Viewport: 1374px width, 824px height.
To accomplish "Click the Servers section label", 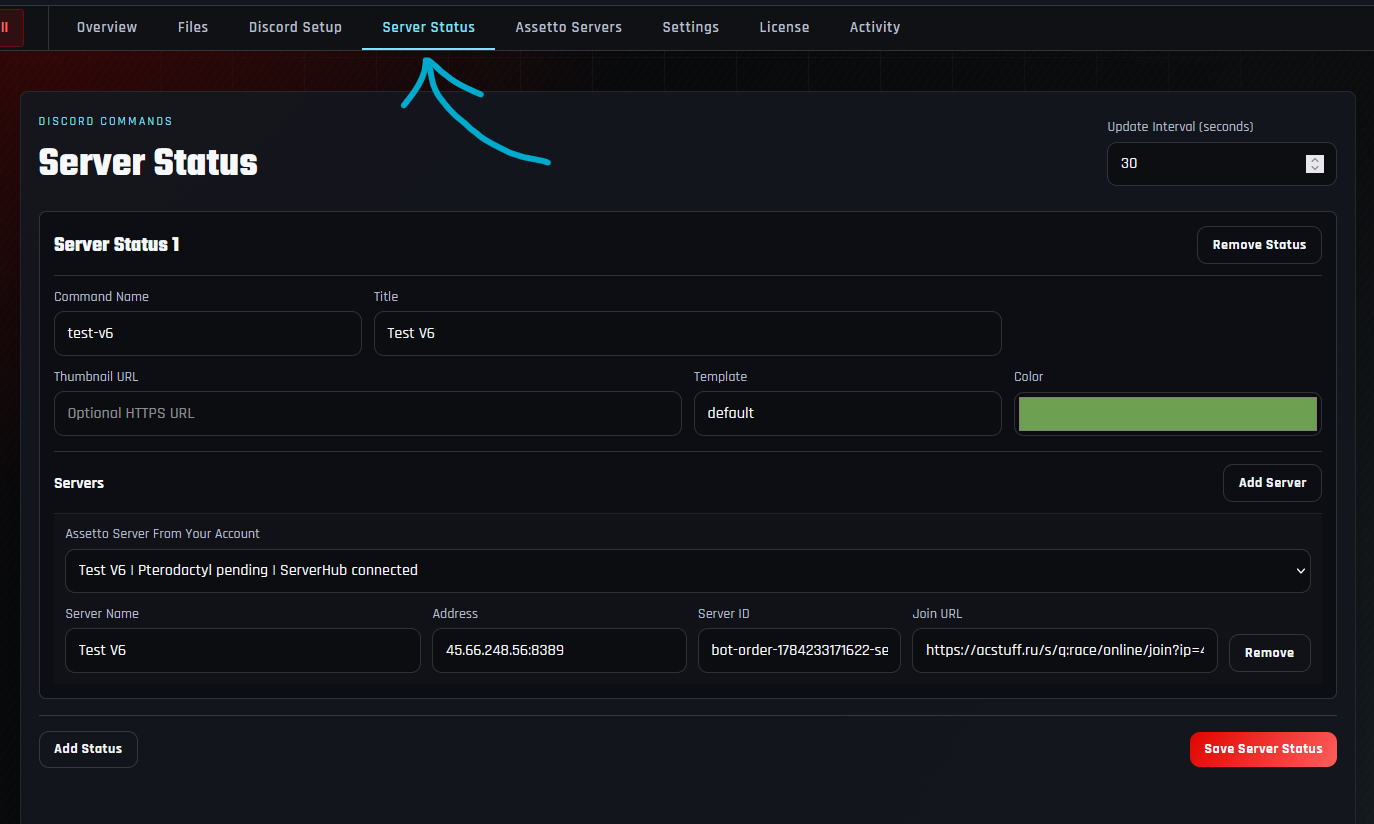I will click(79, 483).
